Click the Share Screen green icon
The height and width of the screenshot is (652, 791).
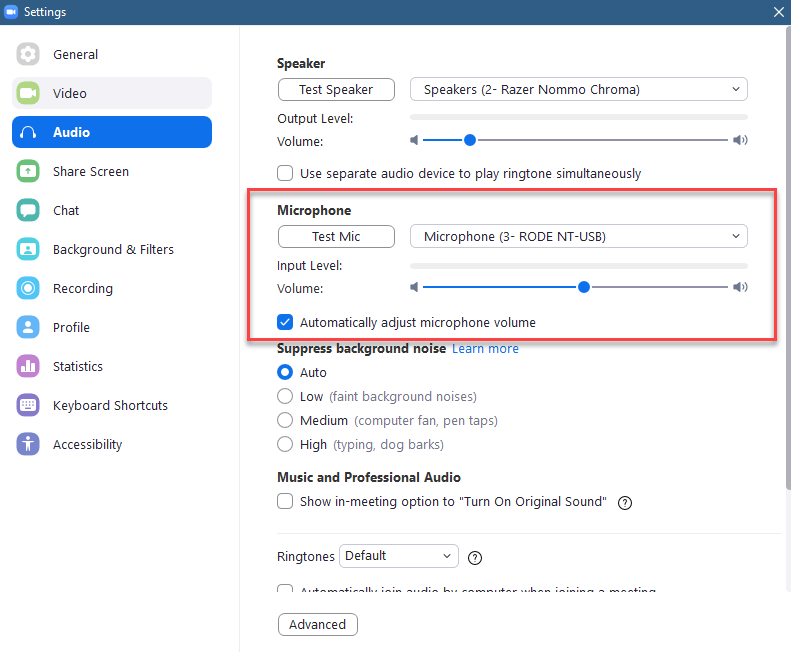click(28, 171)
